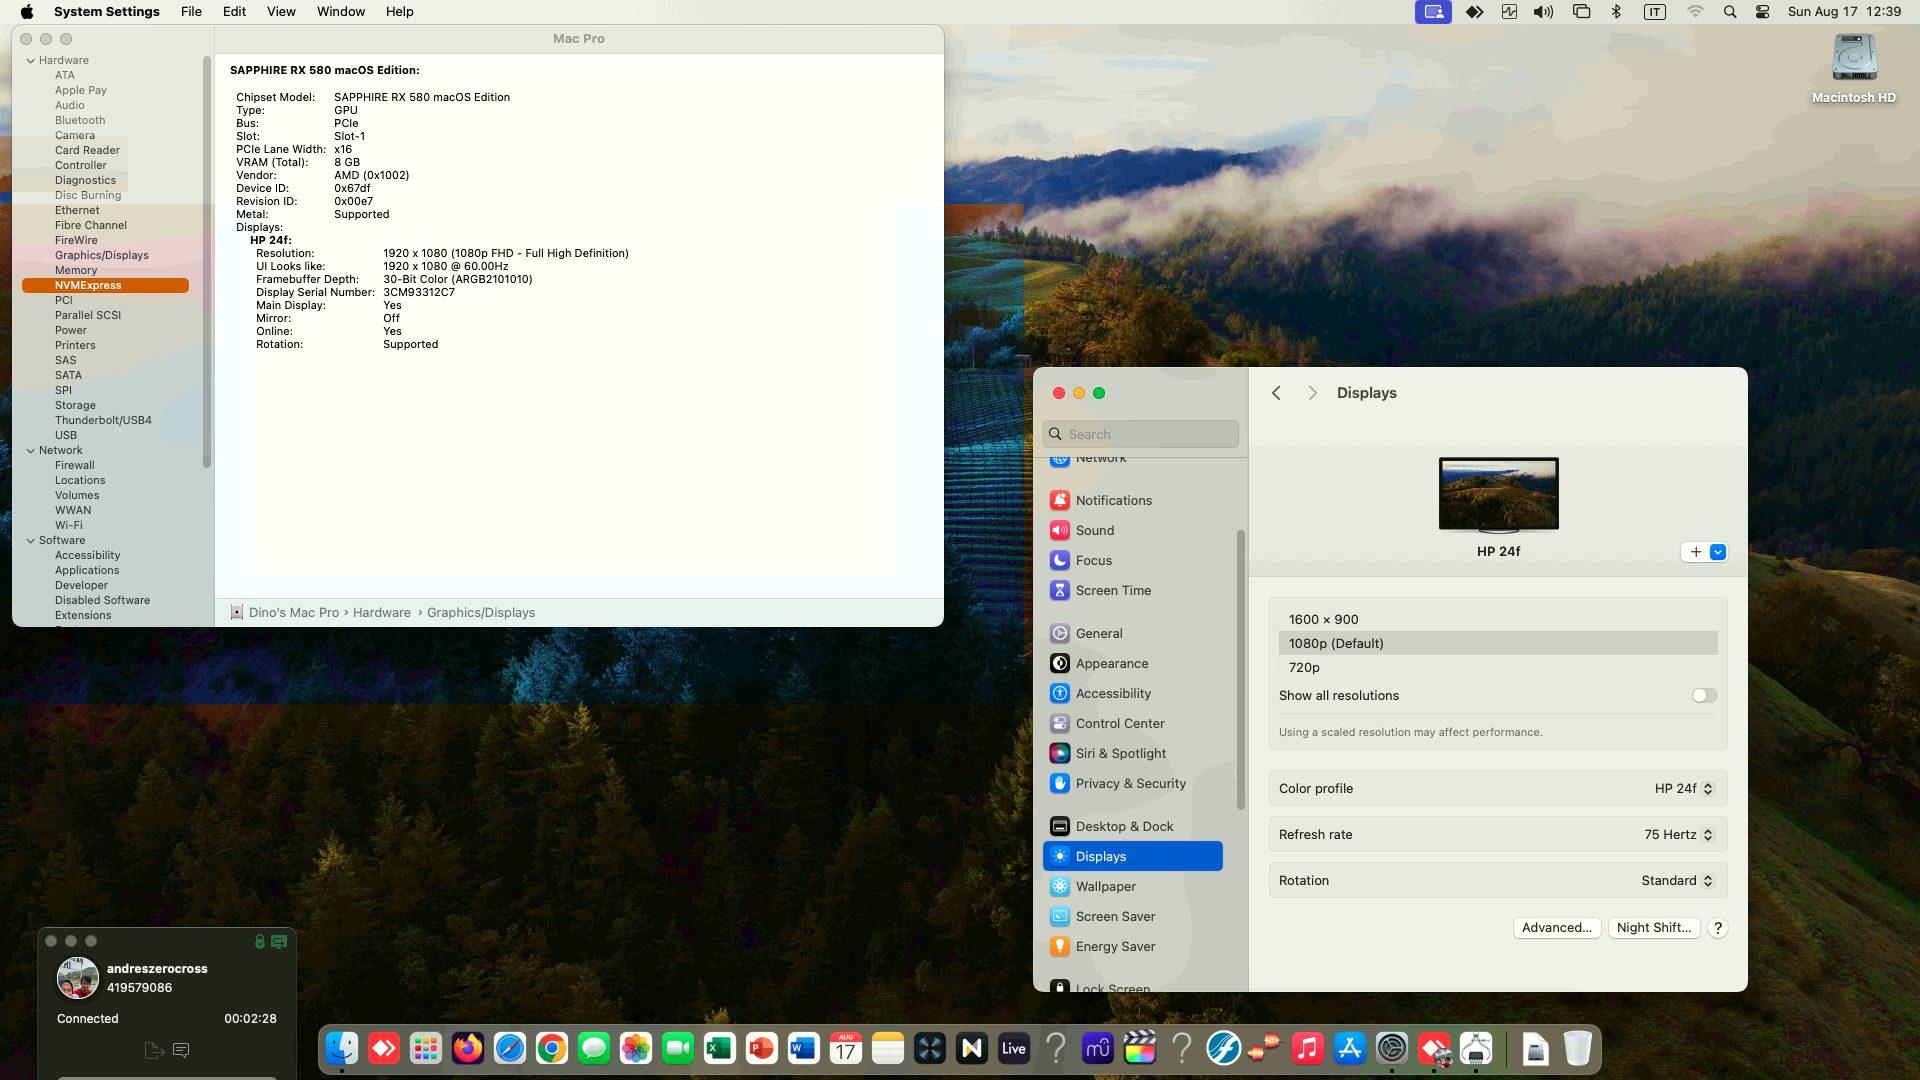Click the green lock icon in AnyDesk panel

click(260, 941)
